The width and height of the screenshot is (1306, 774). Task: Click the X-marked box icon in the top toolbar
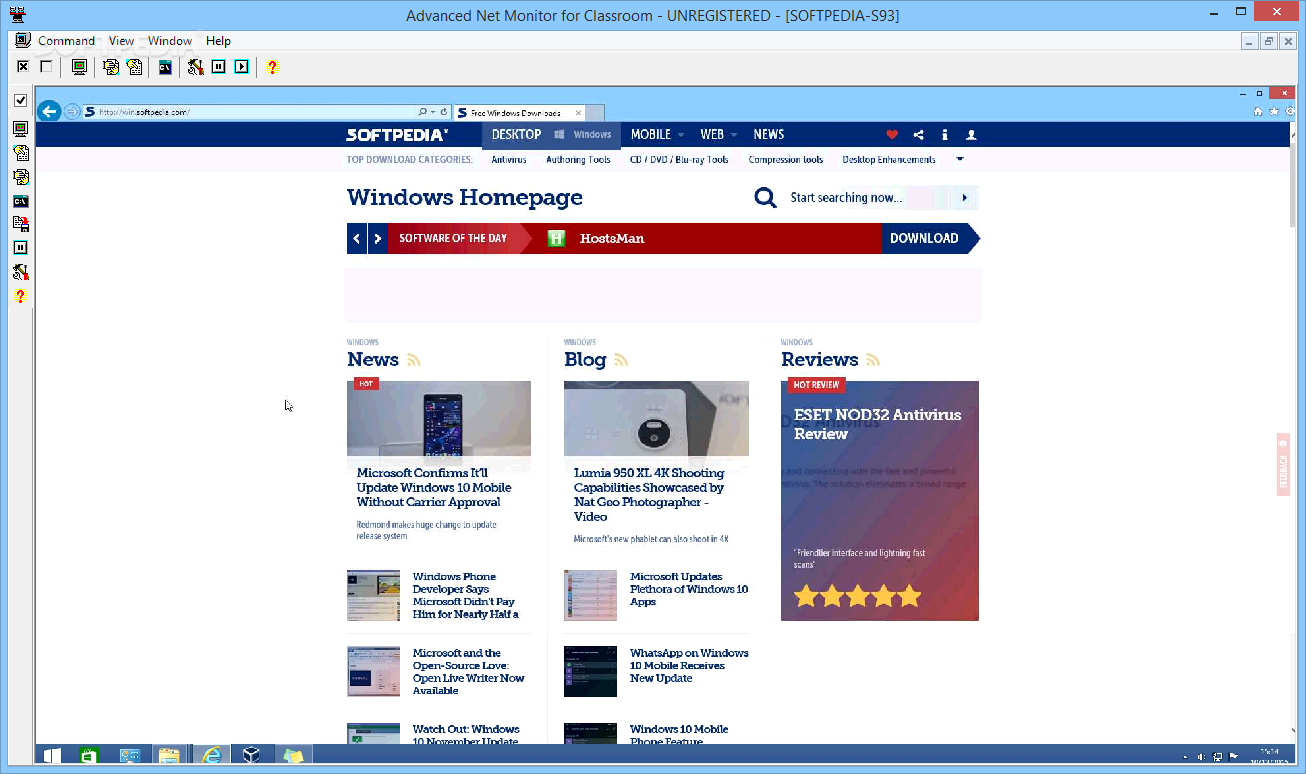coord(23,67)
